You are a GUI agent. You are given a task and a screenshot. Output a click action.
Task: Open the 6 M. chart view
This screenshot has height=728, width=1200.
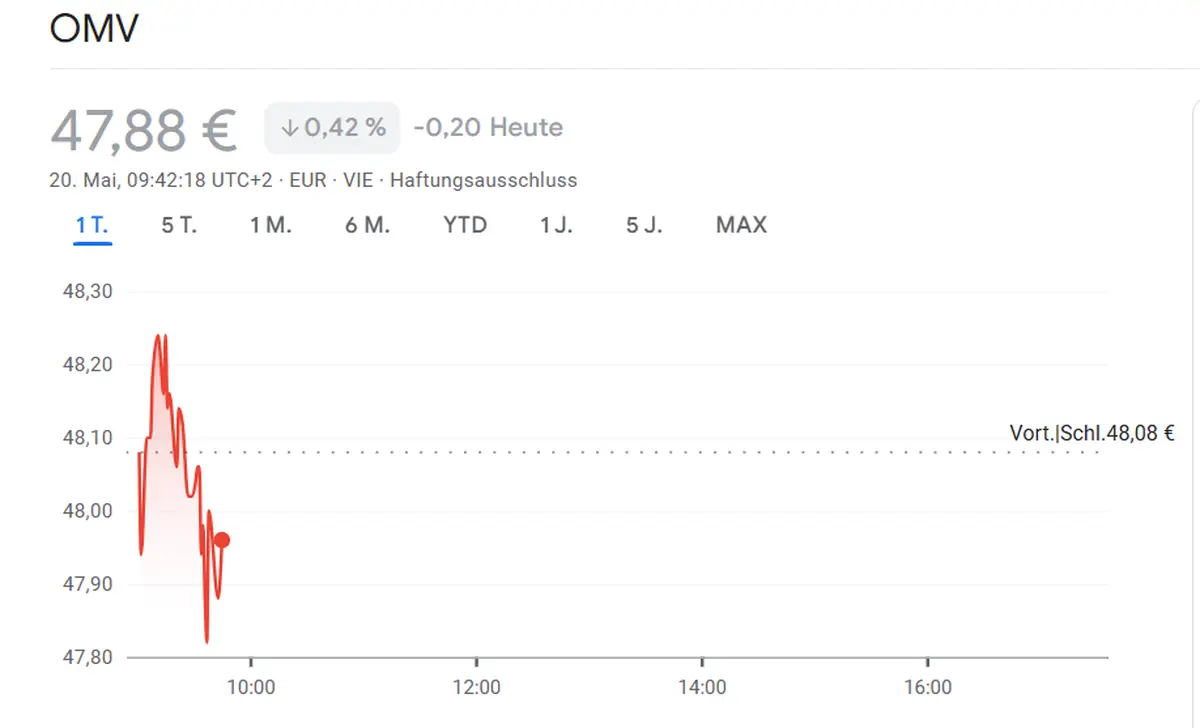tap(367, 225)
